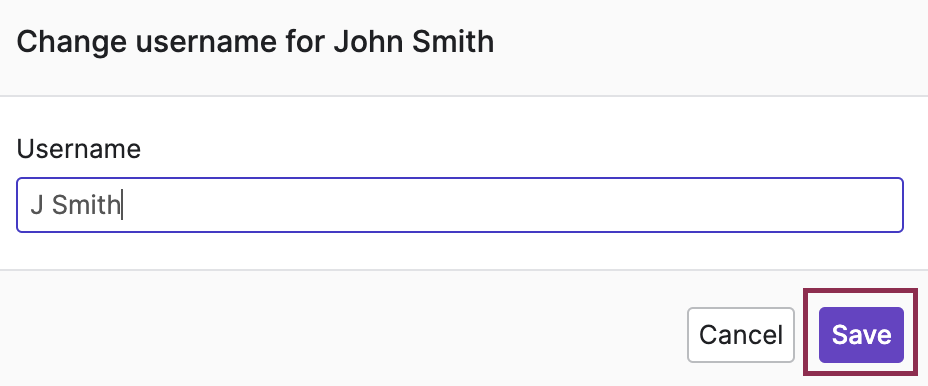Click the Cancel button
928x386 pixels.
tap(740, 335)
